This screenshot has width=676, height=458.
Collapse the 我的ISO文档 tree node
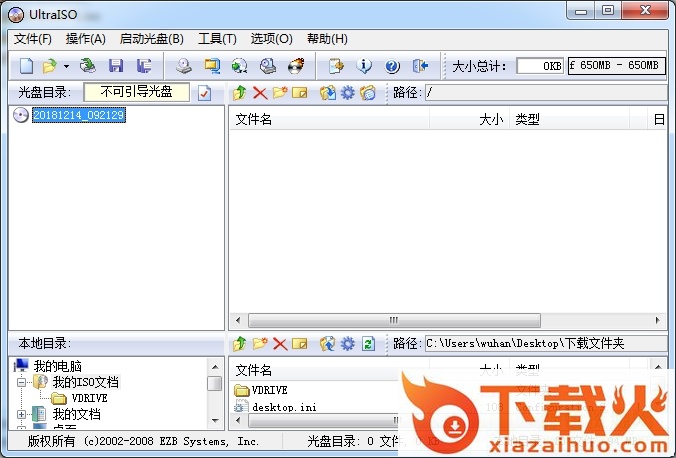click(22, 382)
